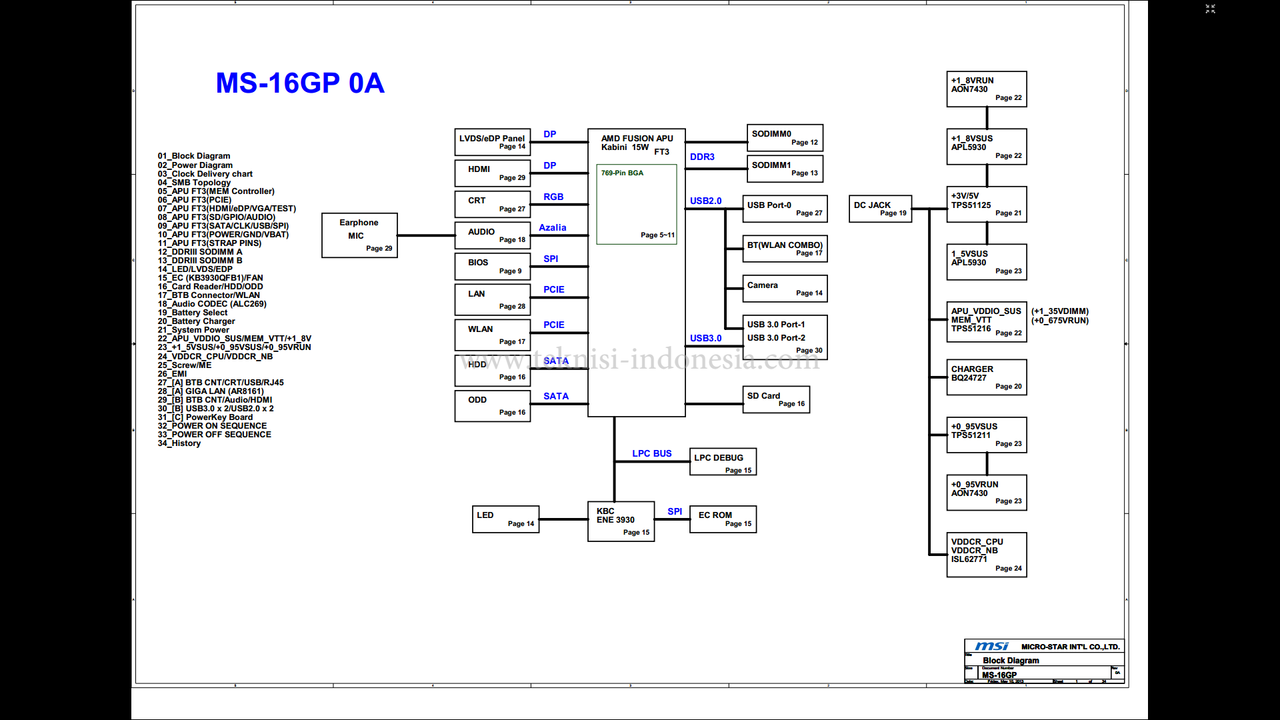Click 'APU_VDDIO_SUS MEM_VTT TPS51216' block

tap(987, 322)
